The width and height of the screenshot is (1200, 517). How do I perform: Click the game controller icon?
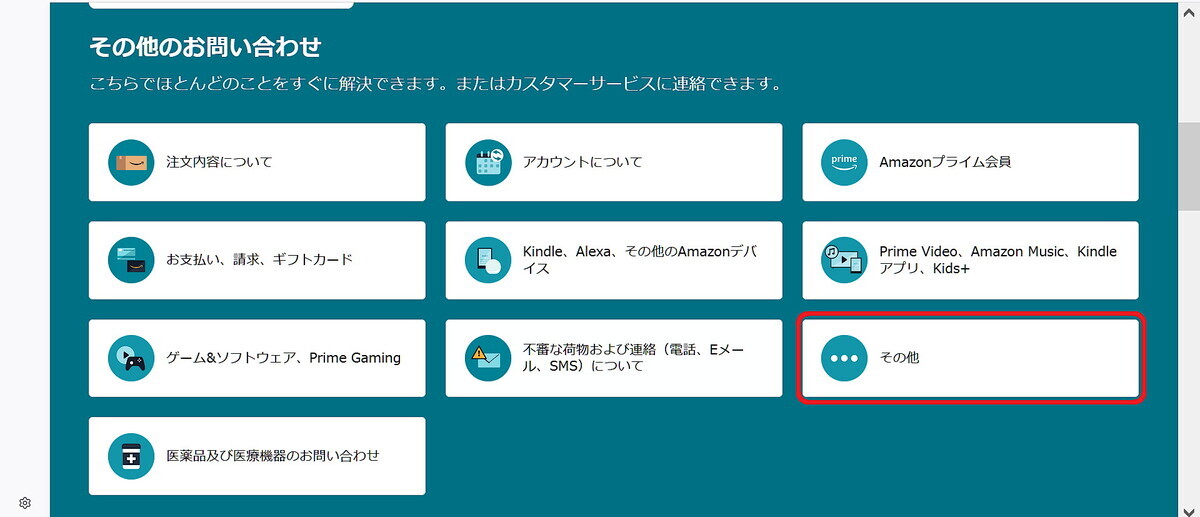tap(131, 358)
